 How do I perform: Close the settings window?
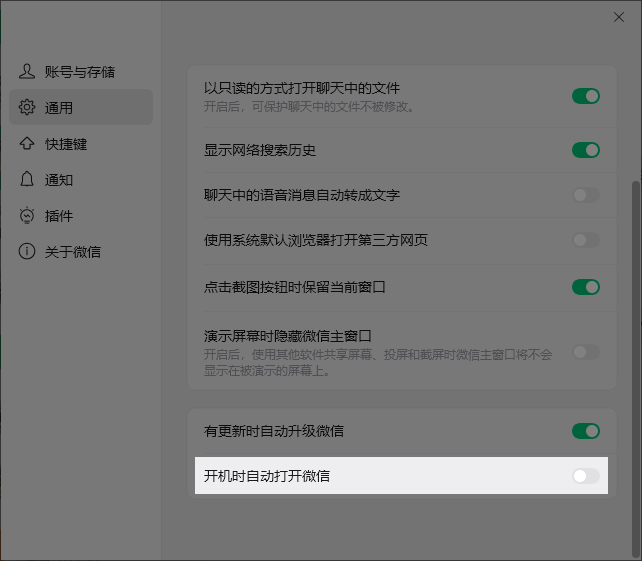click(x=619, y=17)
